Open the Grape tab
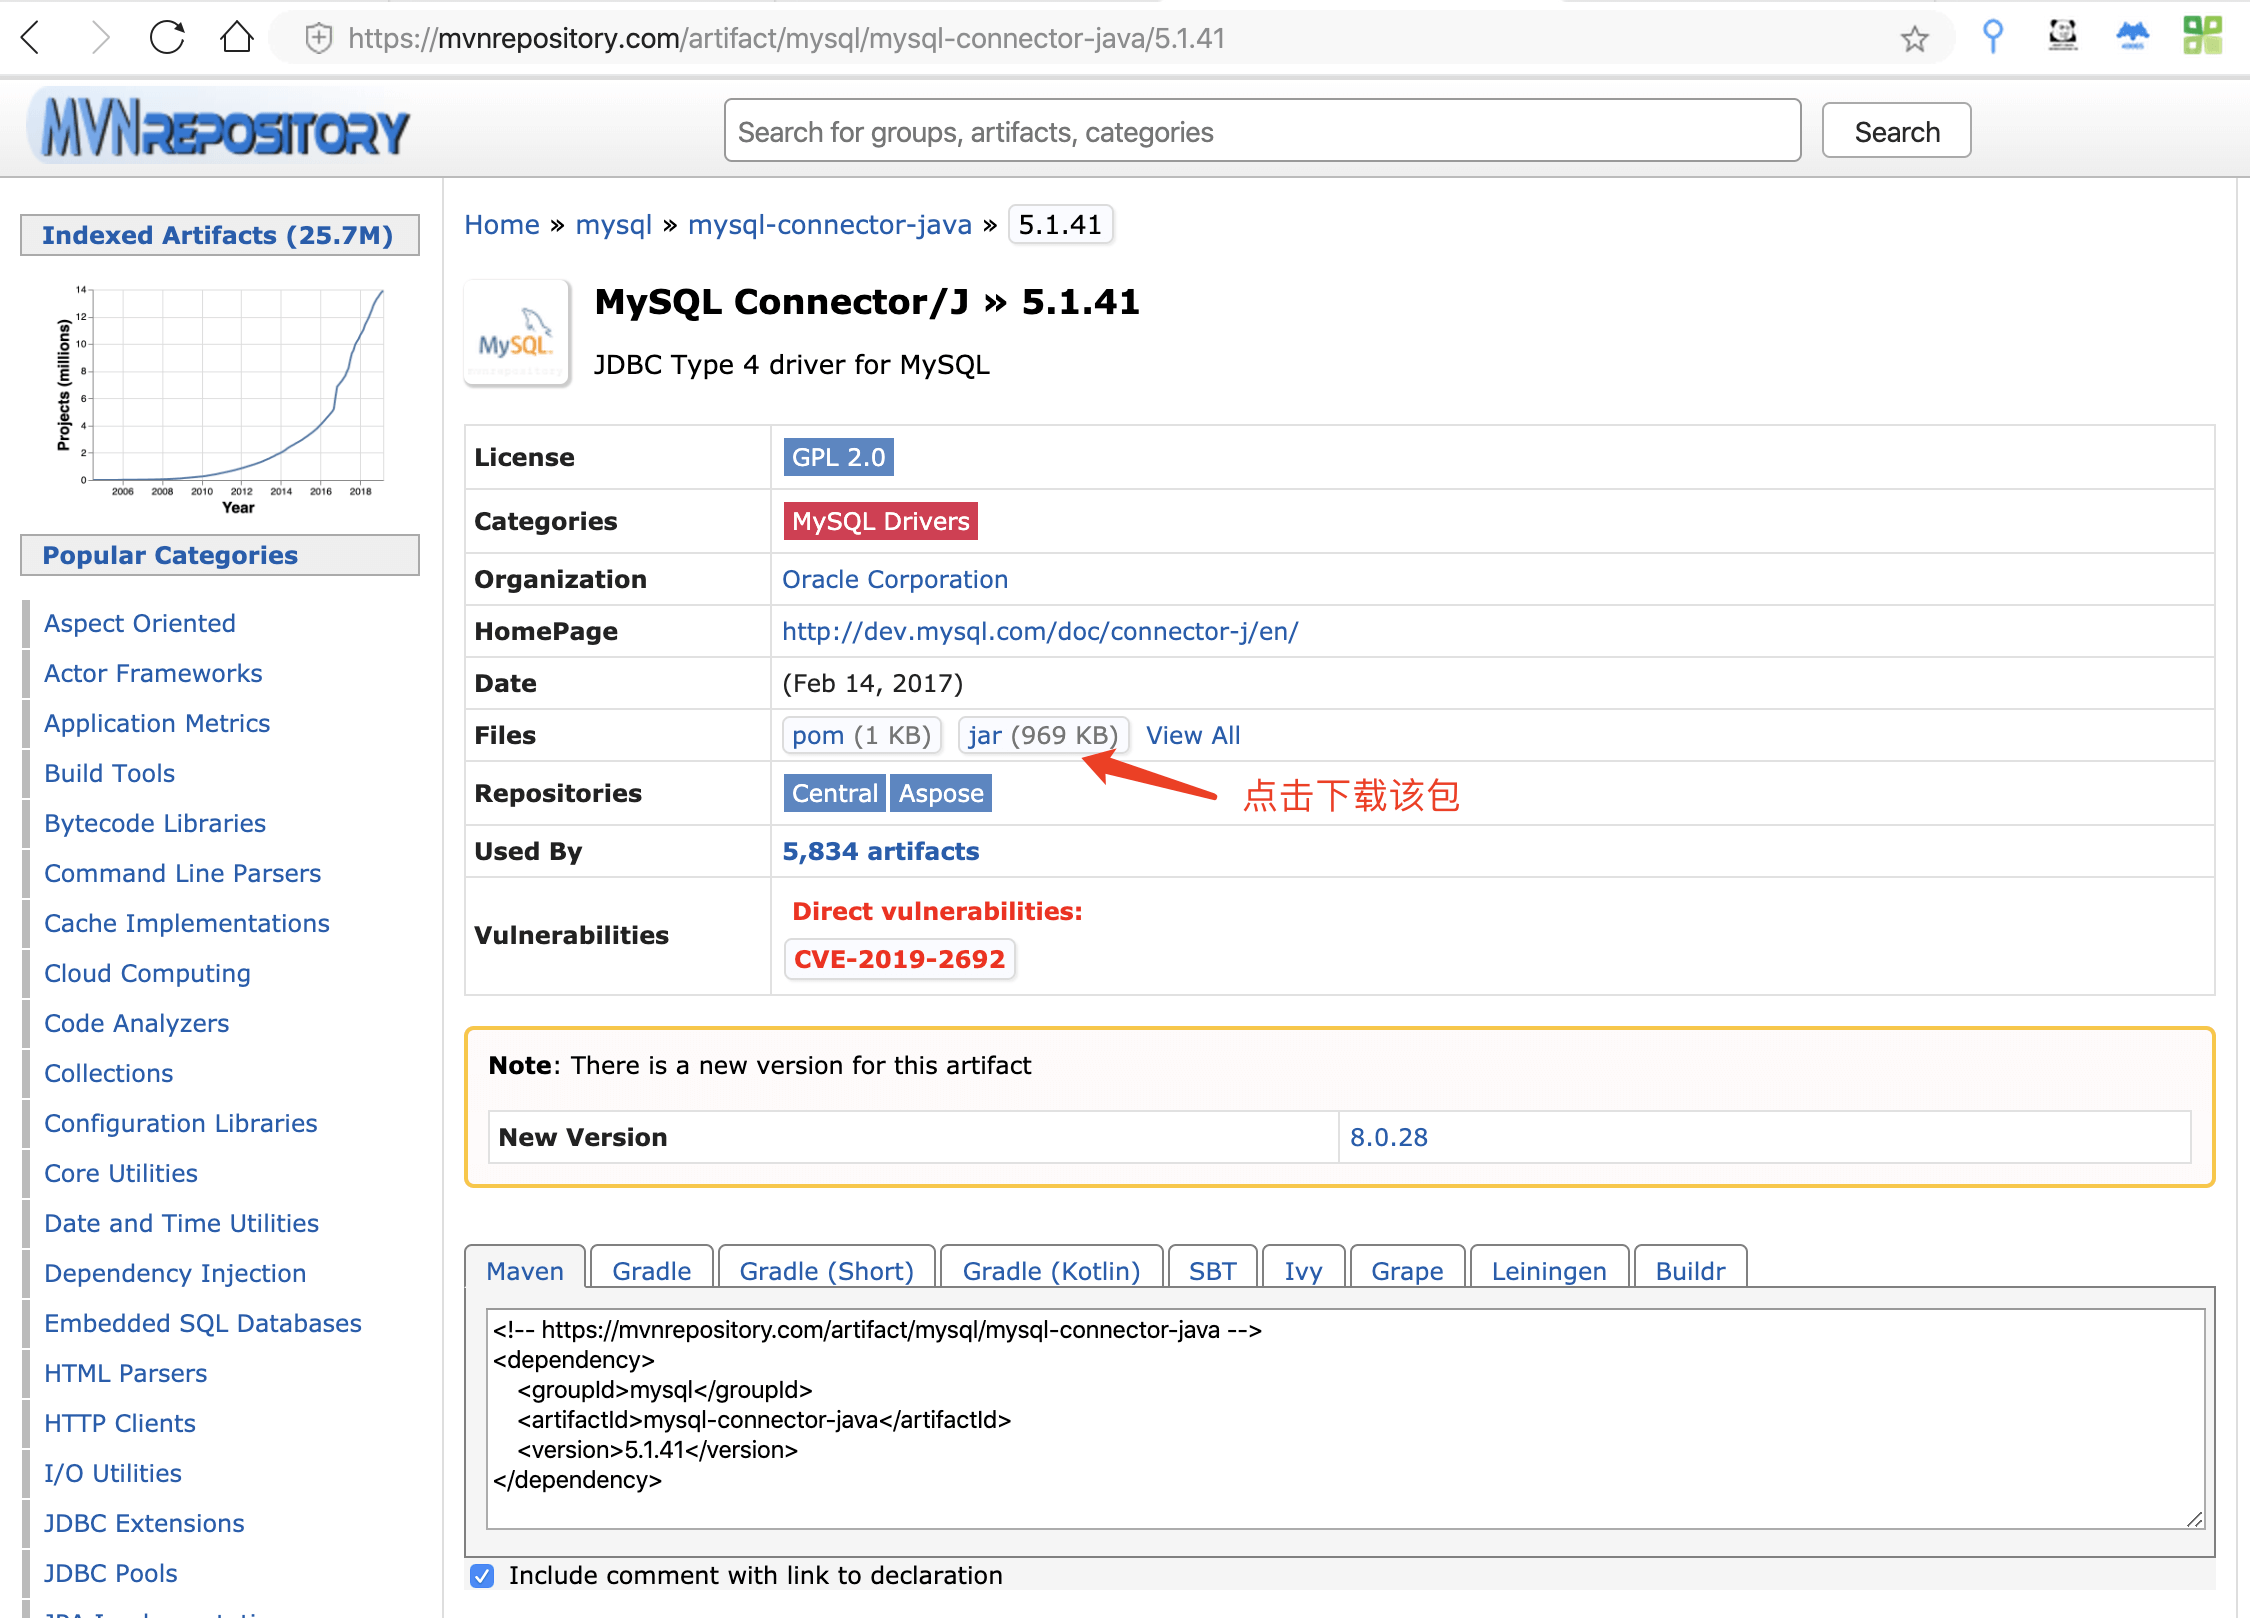Image resolution: width=2250 pixels, height=1618 pixels. [x=1407, y=1270]
